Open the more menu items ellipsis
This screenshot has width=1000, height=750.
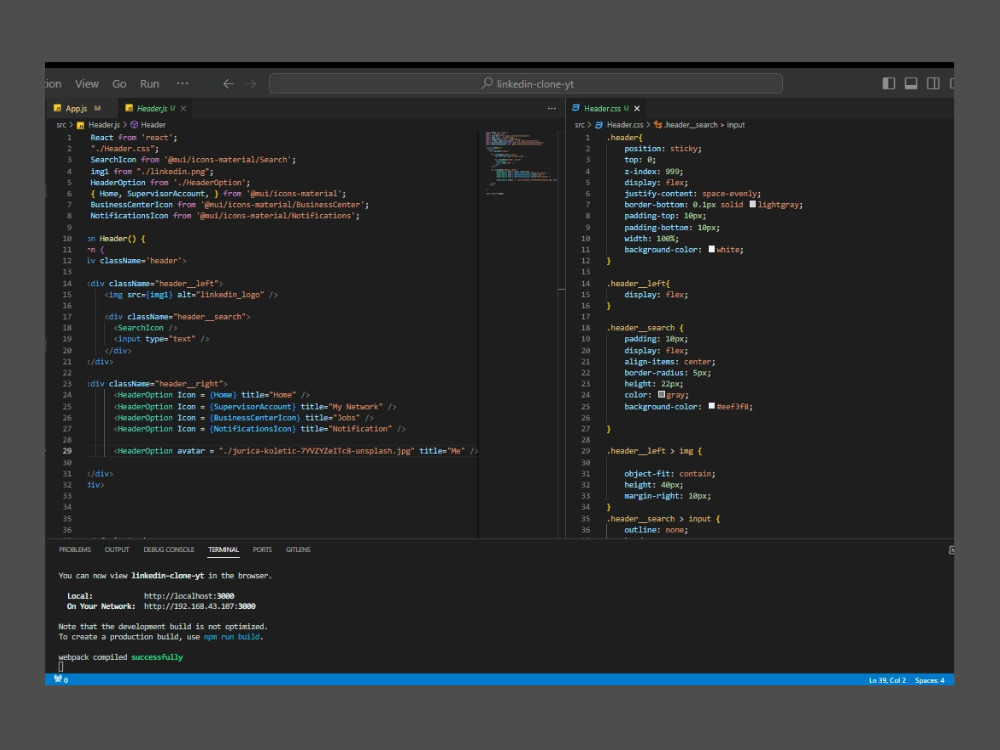[182, 84]
